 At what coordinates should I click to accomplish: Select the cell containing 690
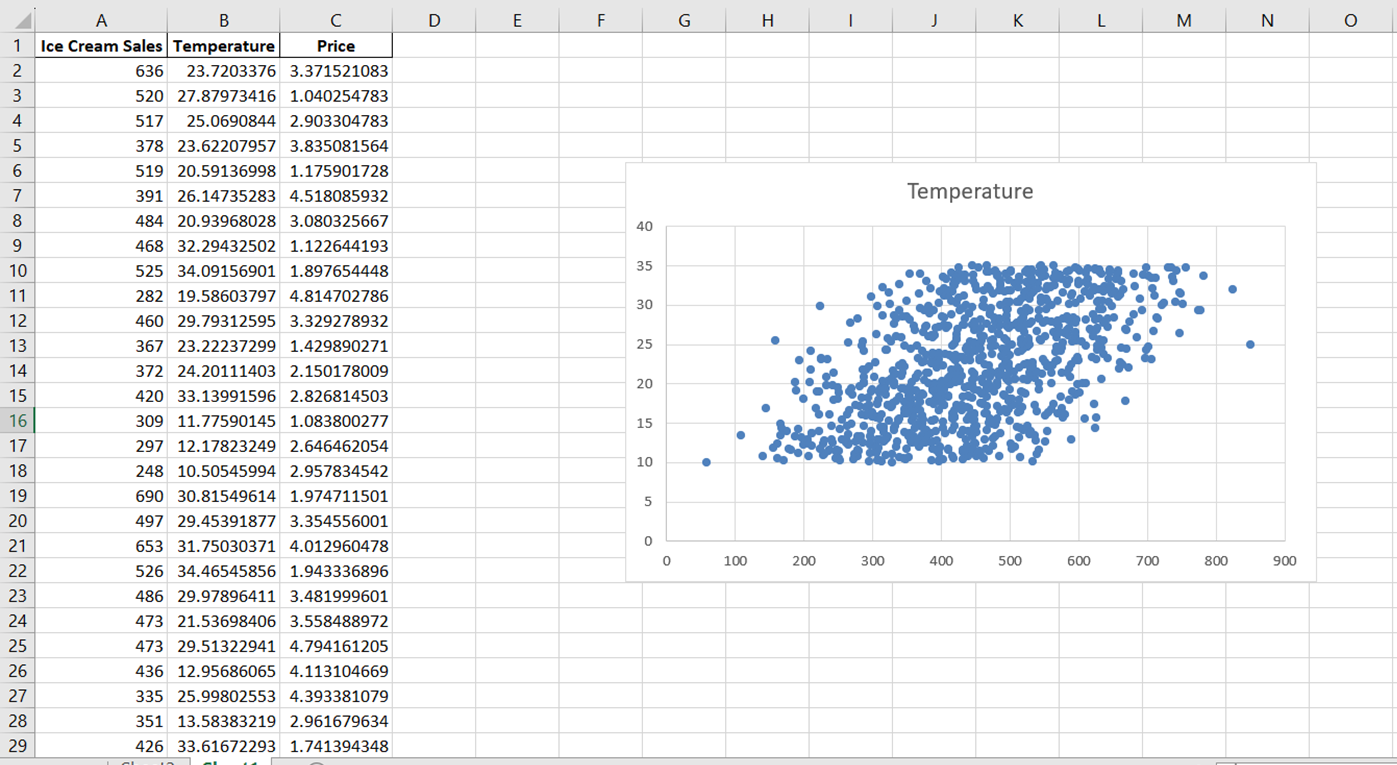(101, 495)
